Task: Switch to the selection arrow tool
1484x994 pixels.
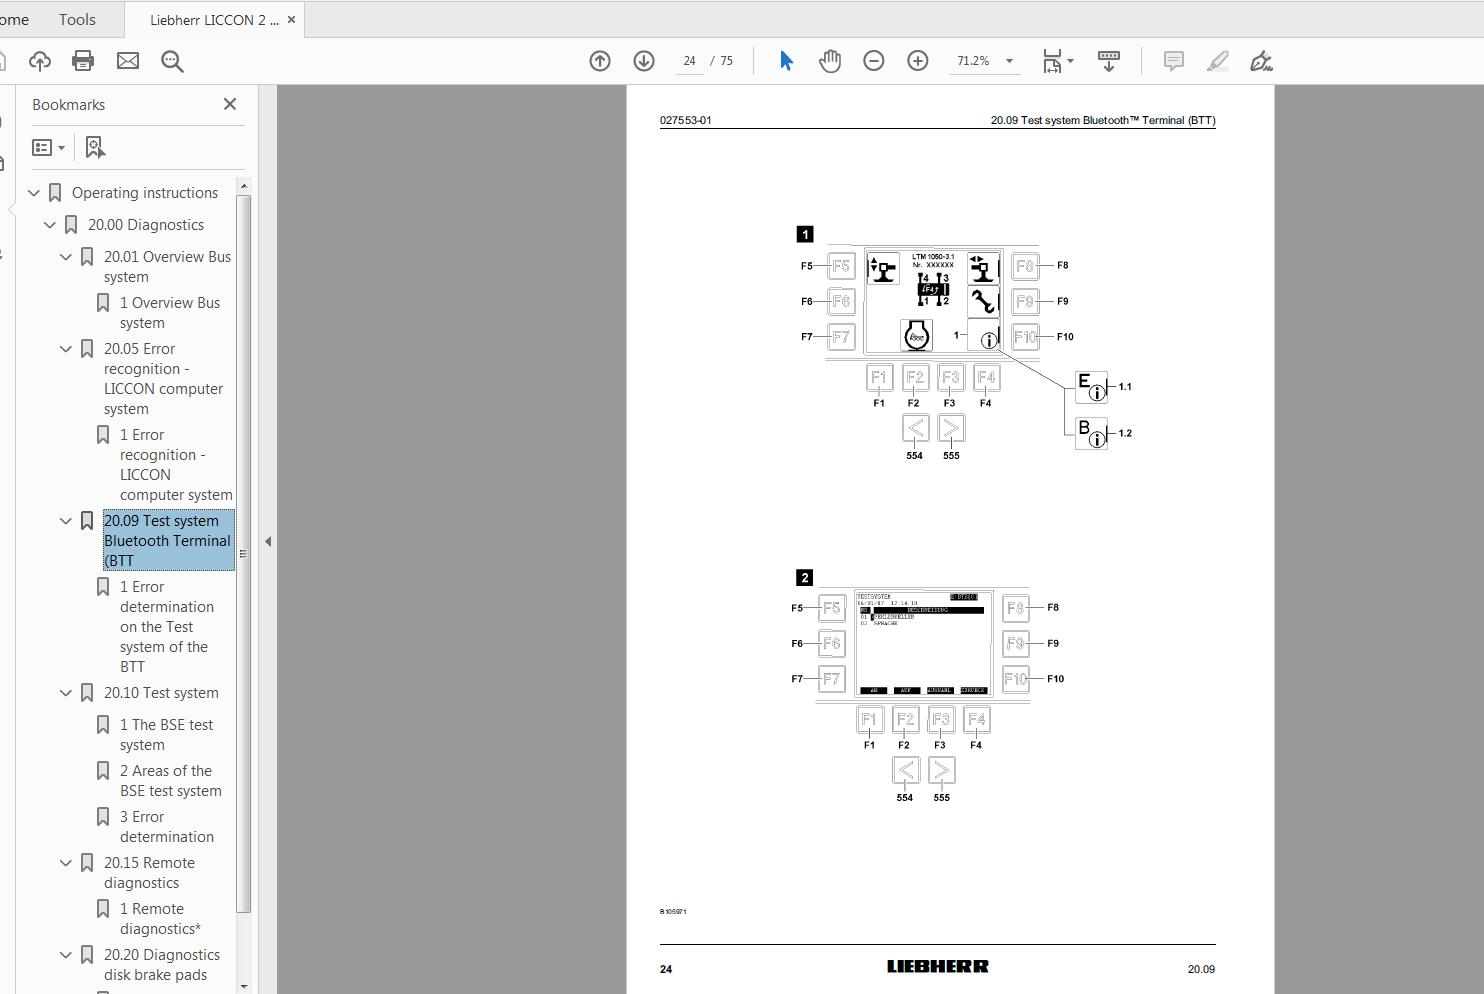Action: [x=786, y=61]
